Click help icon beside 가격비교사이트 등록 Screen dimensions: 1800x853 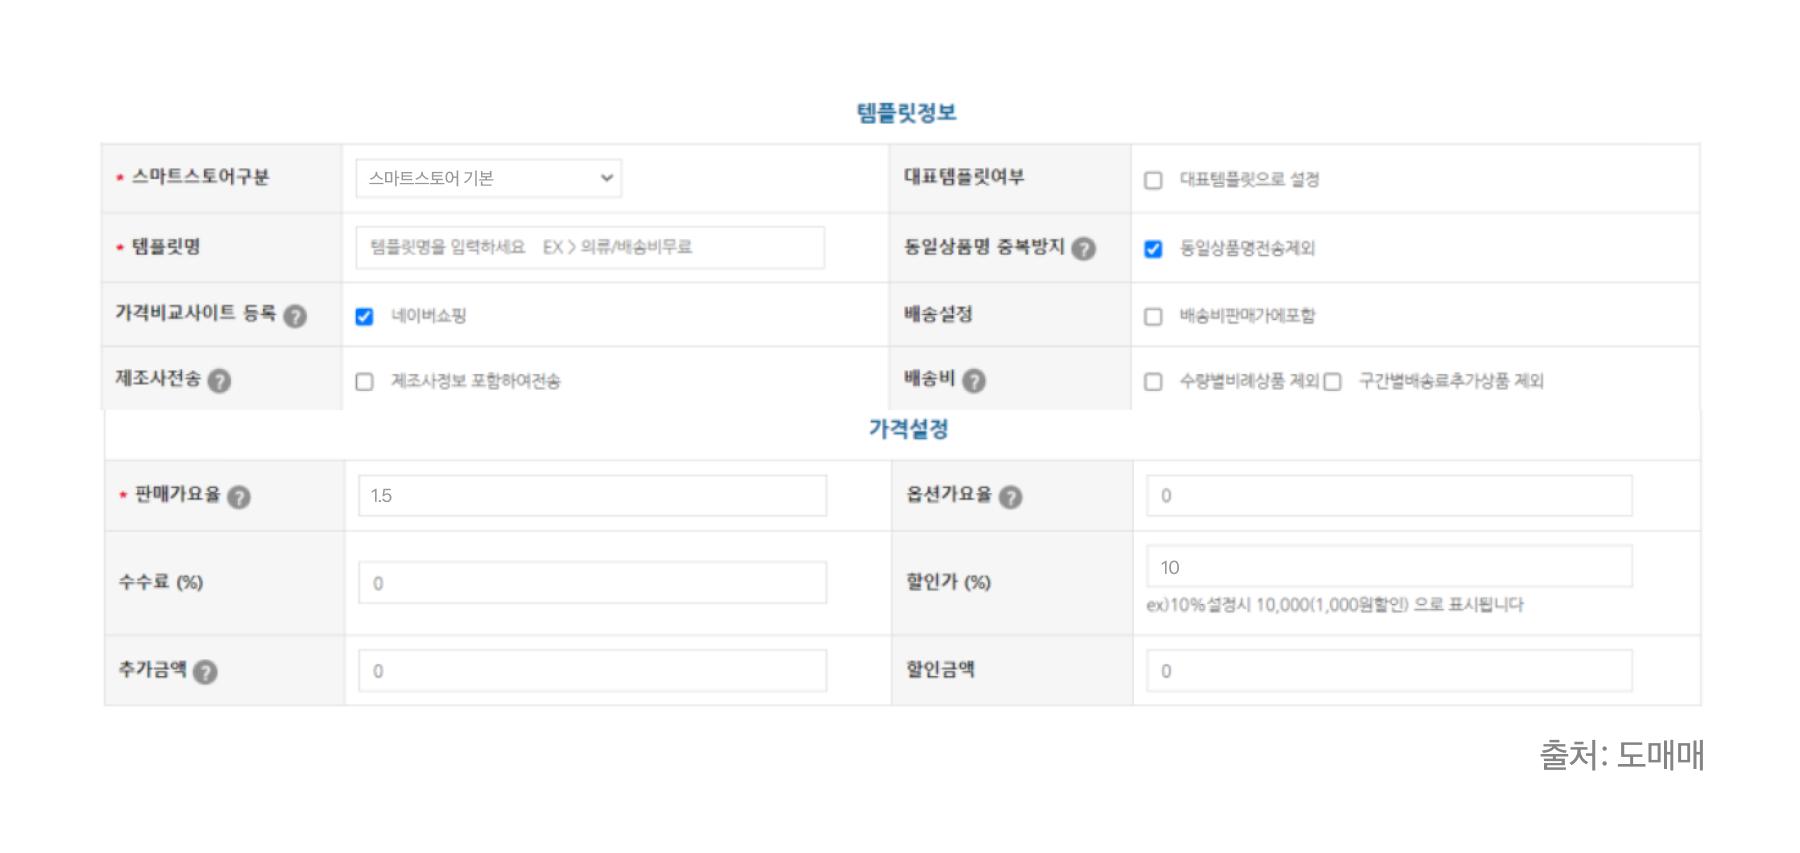coord(295,316)
